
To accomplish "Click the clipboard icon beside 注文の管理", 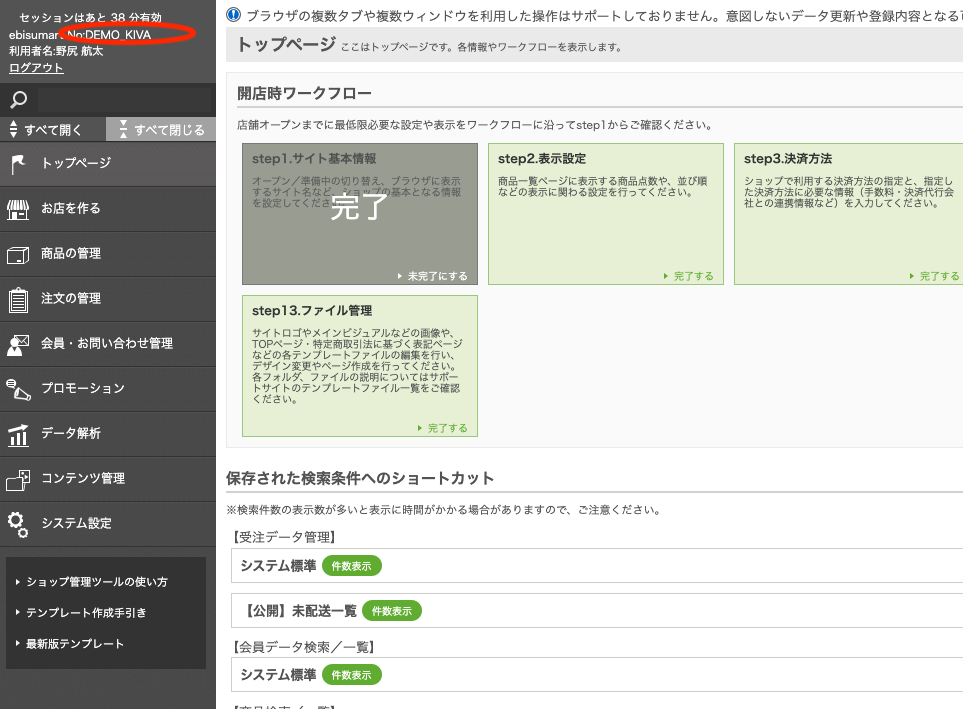I will 18,300.
